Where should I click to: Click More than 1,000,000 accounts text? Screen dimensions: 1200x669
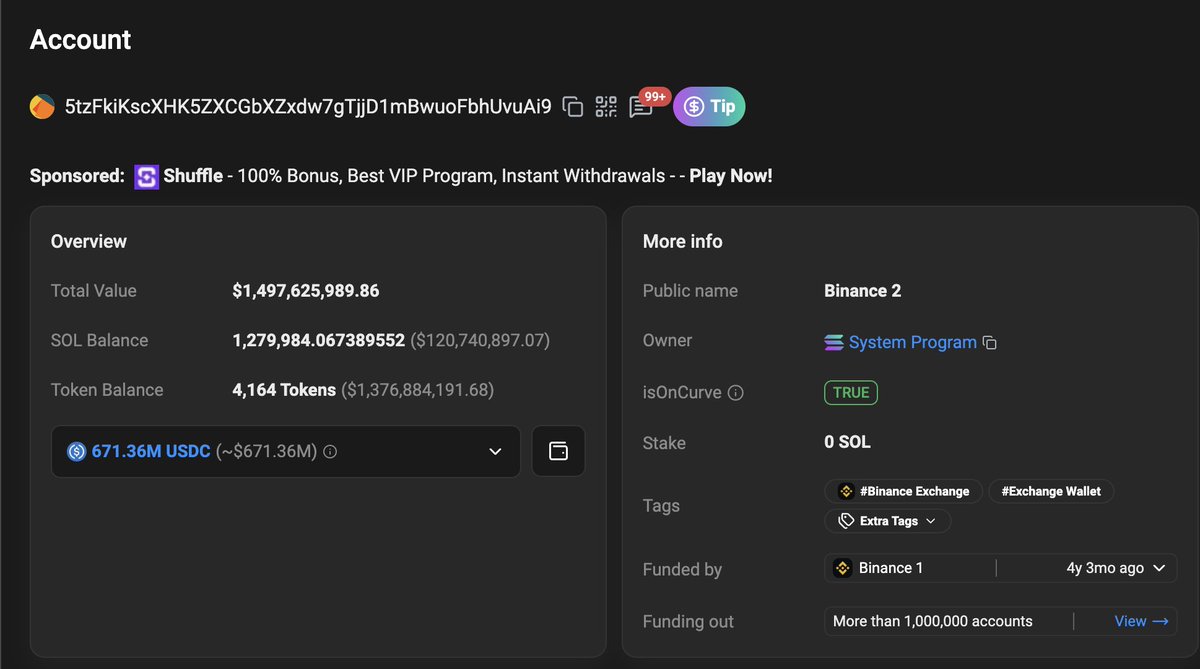click(933, 621)
